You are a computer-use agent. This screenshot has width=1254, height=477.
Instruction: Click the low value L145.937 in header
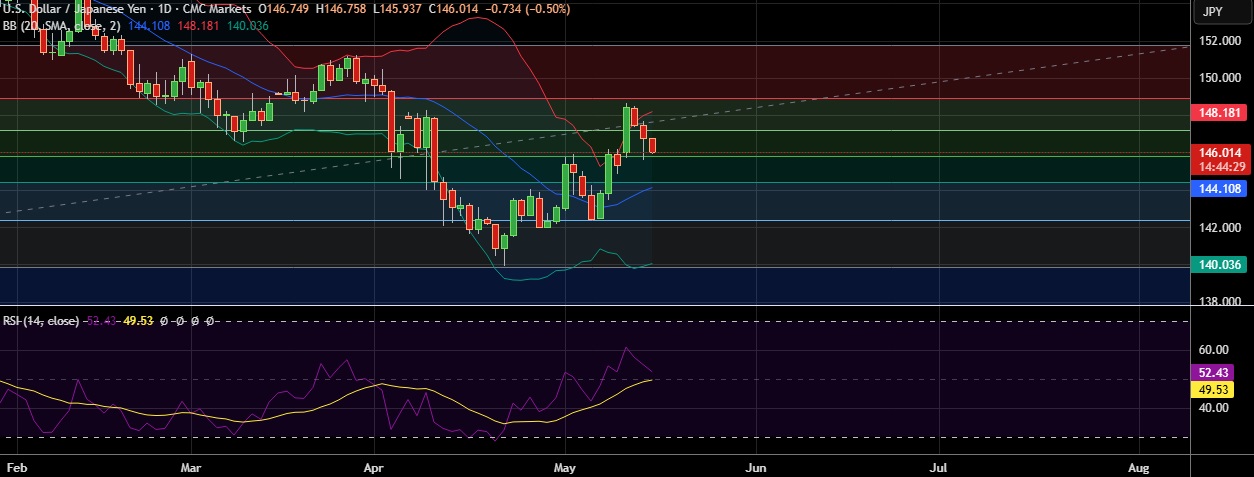click(x=398, y=7)
